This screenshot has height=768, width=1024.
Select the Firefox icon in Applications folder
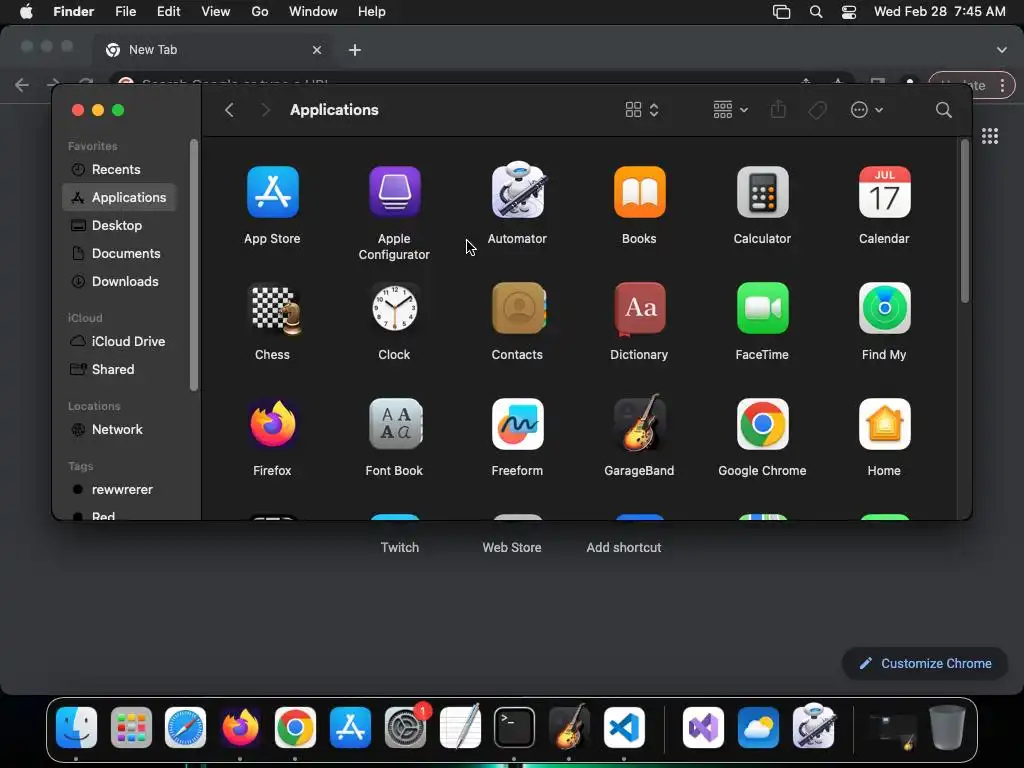(x=272, y=424)
